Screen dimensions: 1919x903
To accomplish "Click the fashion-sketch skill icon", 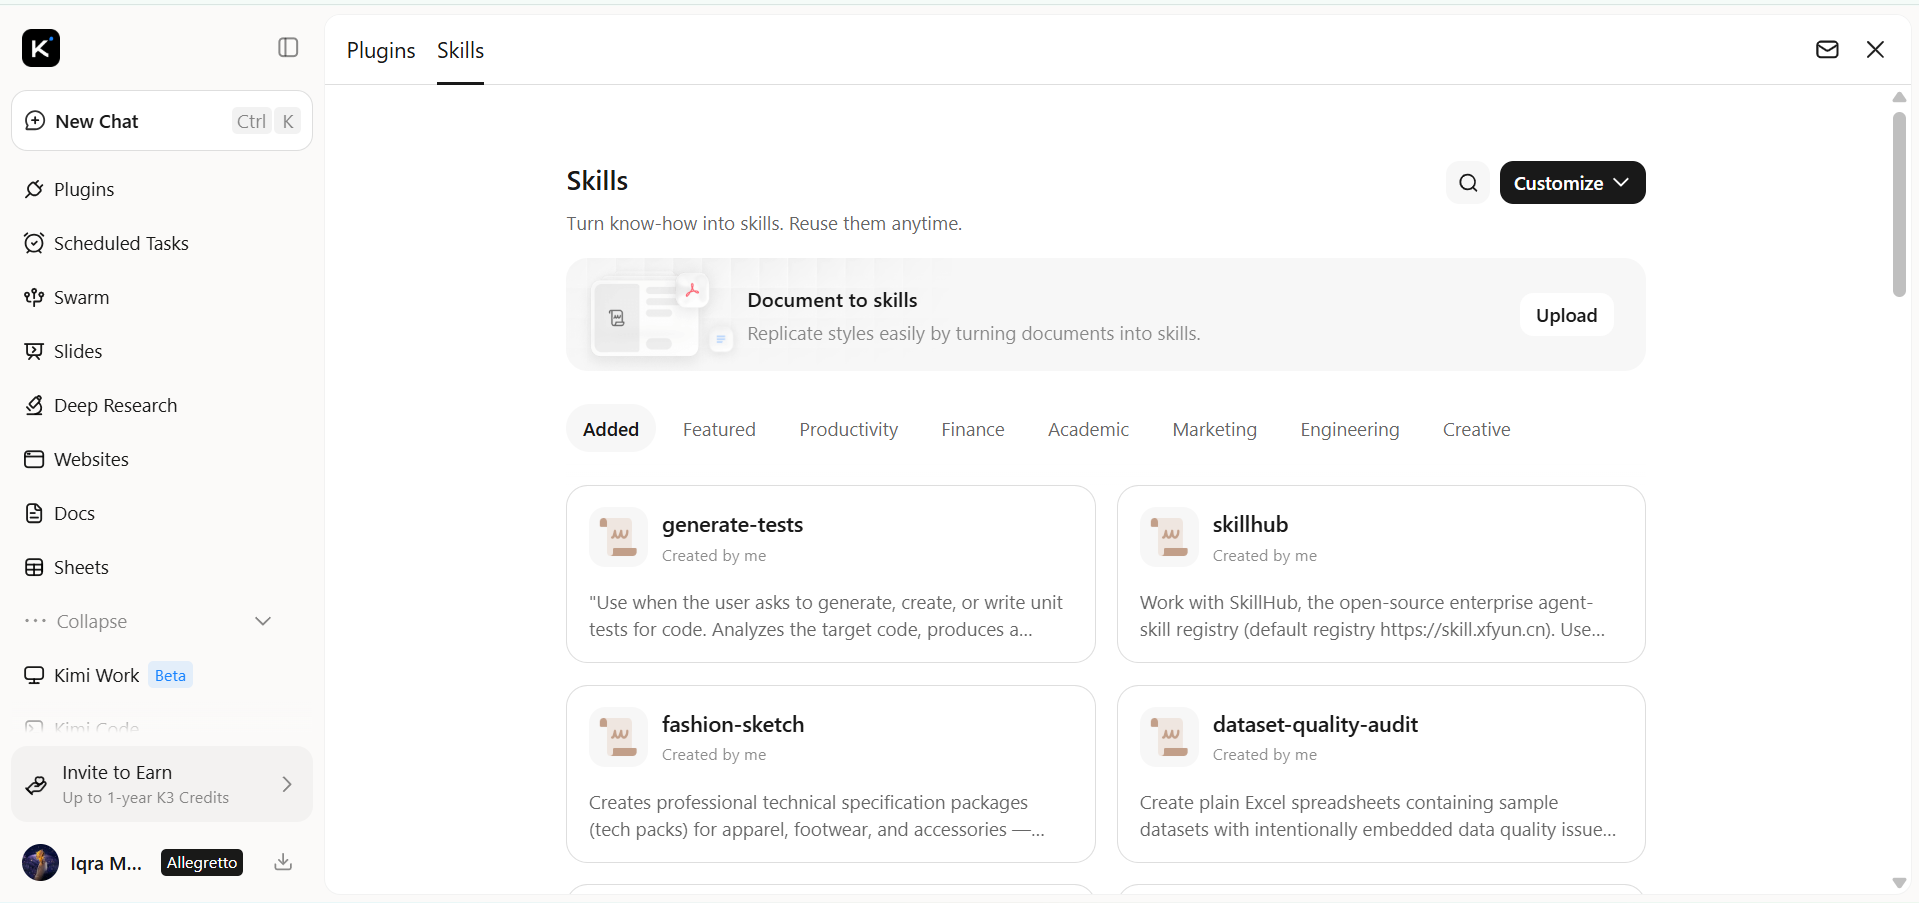I will click(618, 737).
